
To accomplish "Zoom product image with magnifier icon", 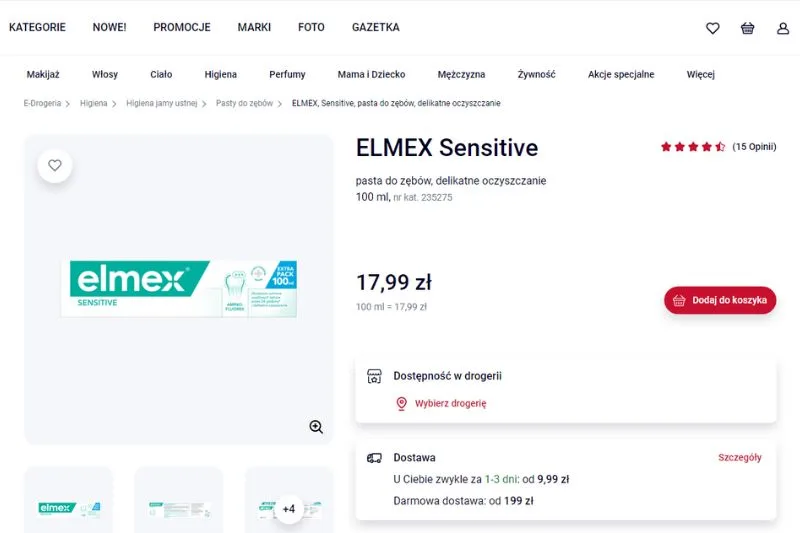I will pyautogui.click(x=316, y=427).
